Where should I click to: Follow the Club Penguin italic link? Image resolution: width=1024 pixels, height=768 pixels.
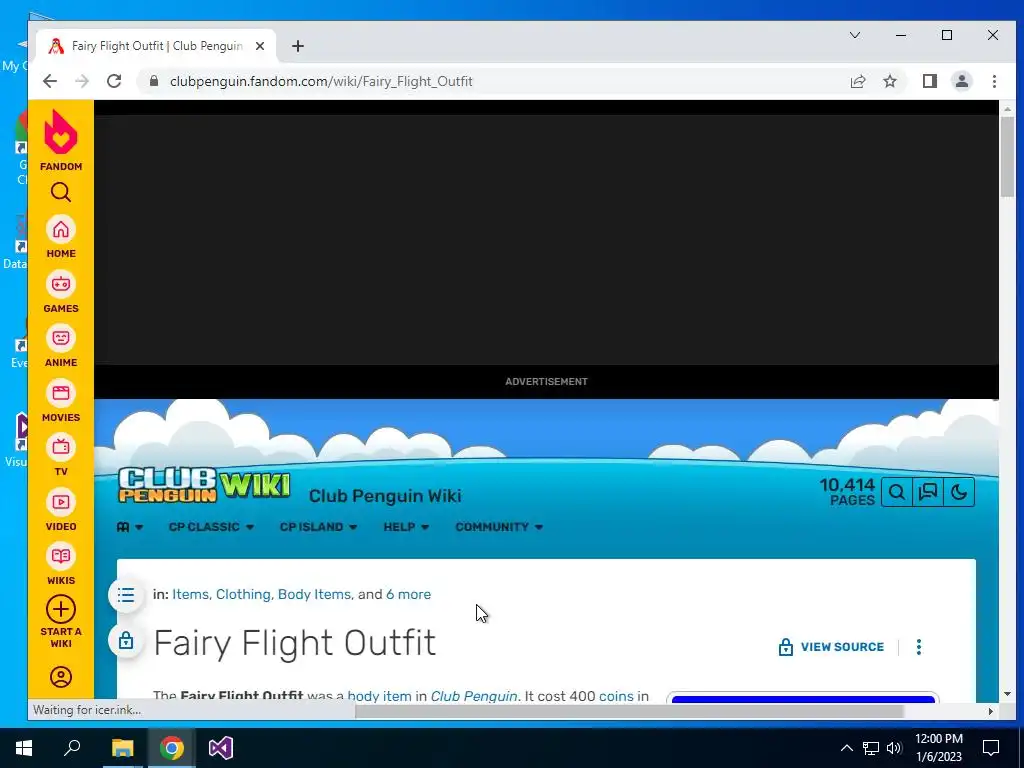pos(474,696)
